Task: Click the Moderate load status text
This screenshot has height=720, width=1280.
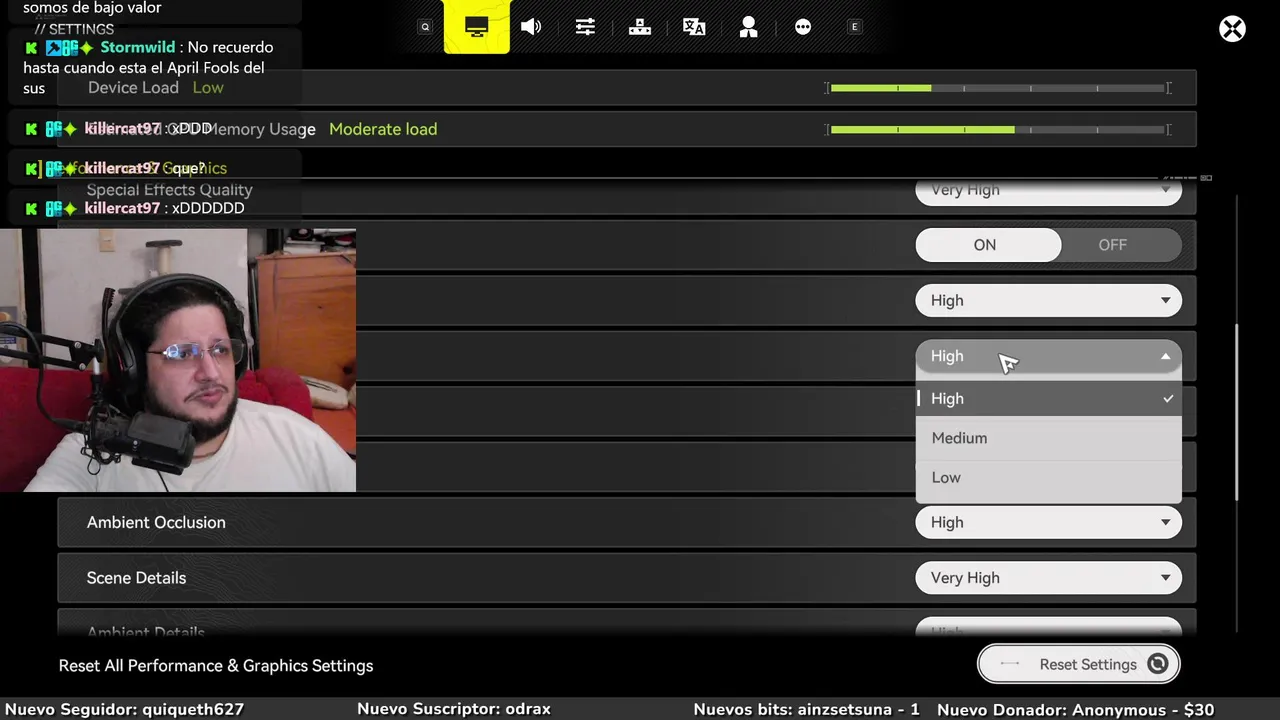Action: coord(383,129)
